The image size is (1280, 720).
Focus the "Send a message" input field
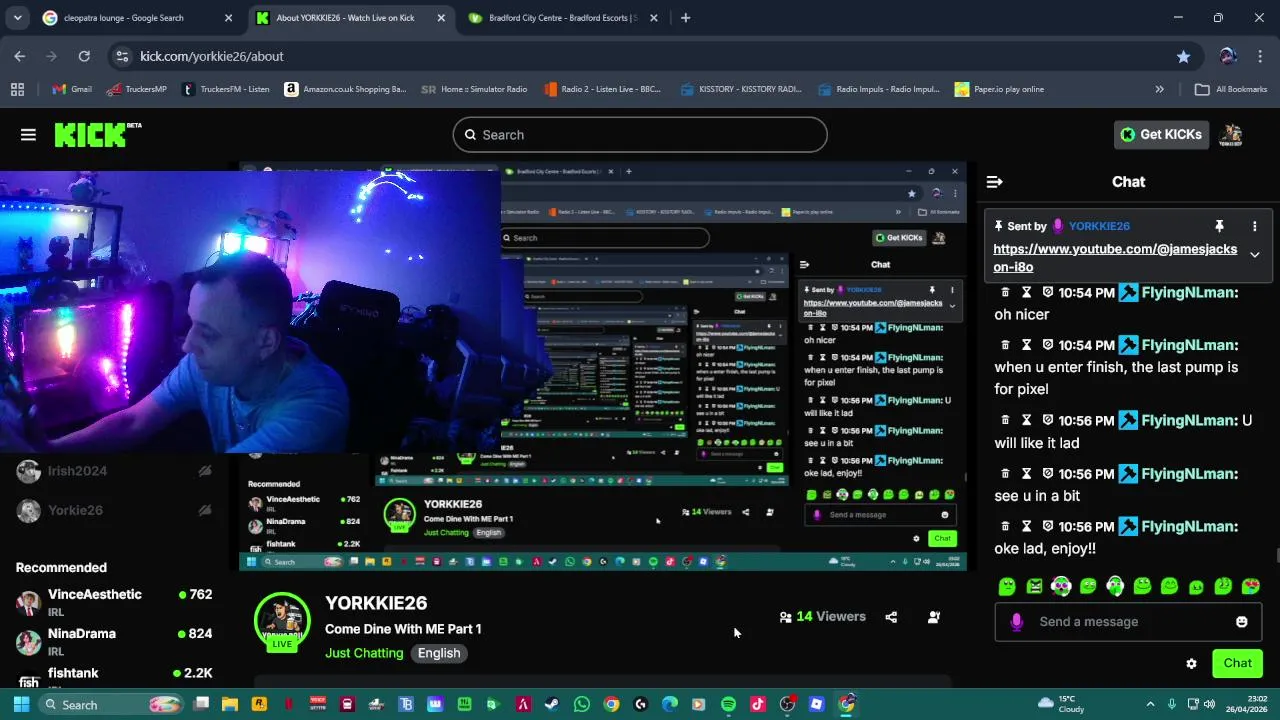[1127, 621]
